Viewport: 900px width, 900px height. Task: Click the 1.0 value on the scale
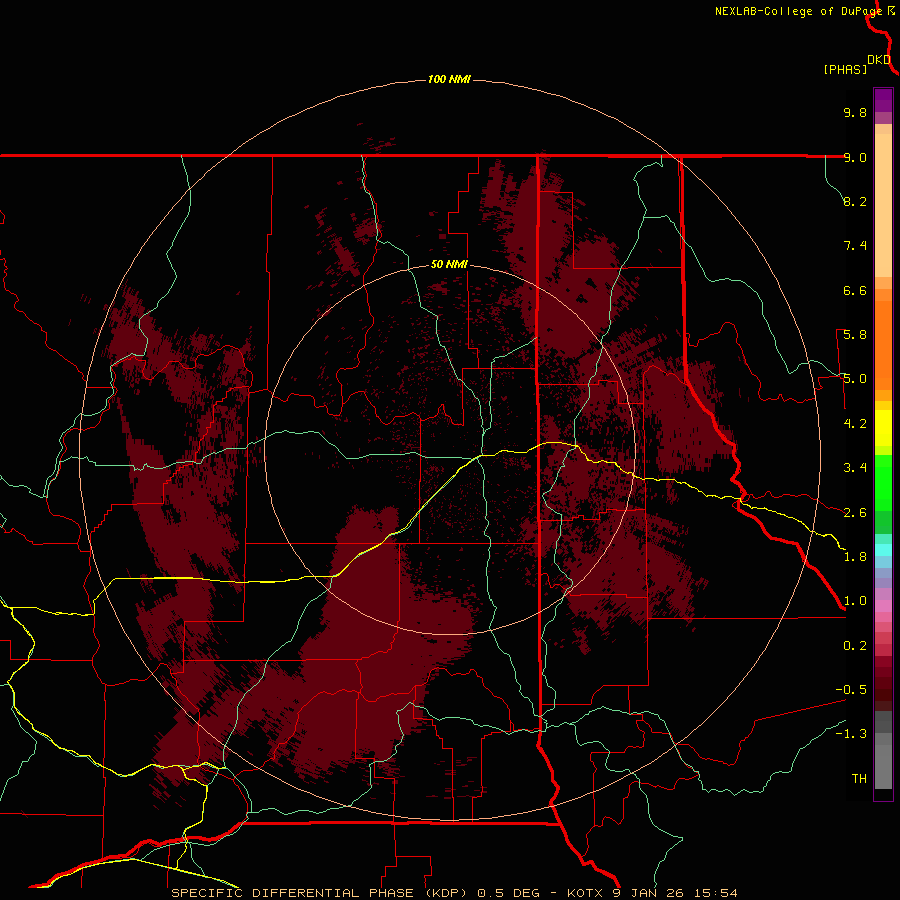[855, 601]
